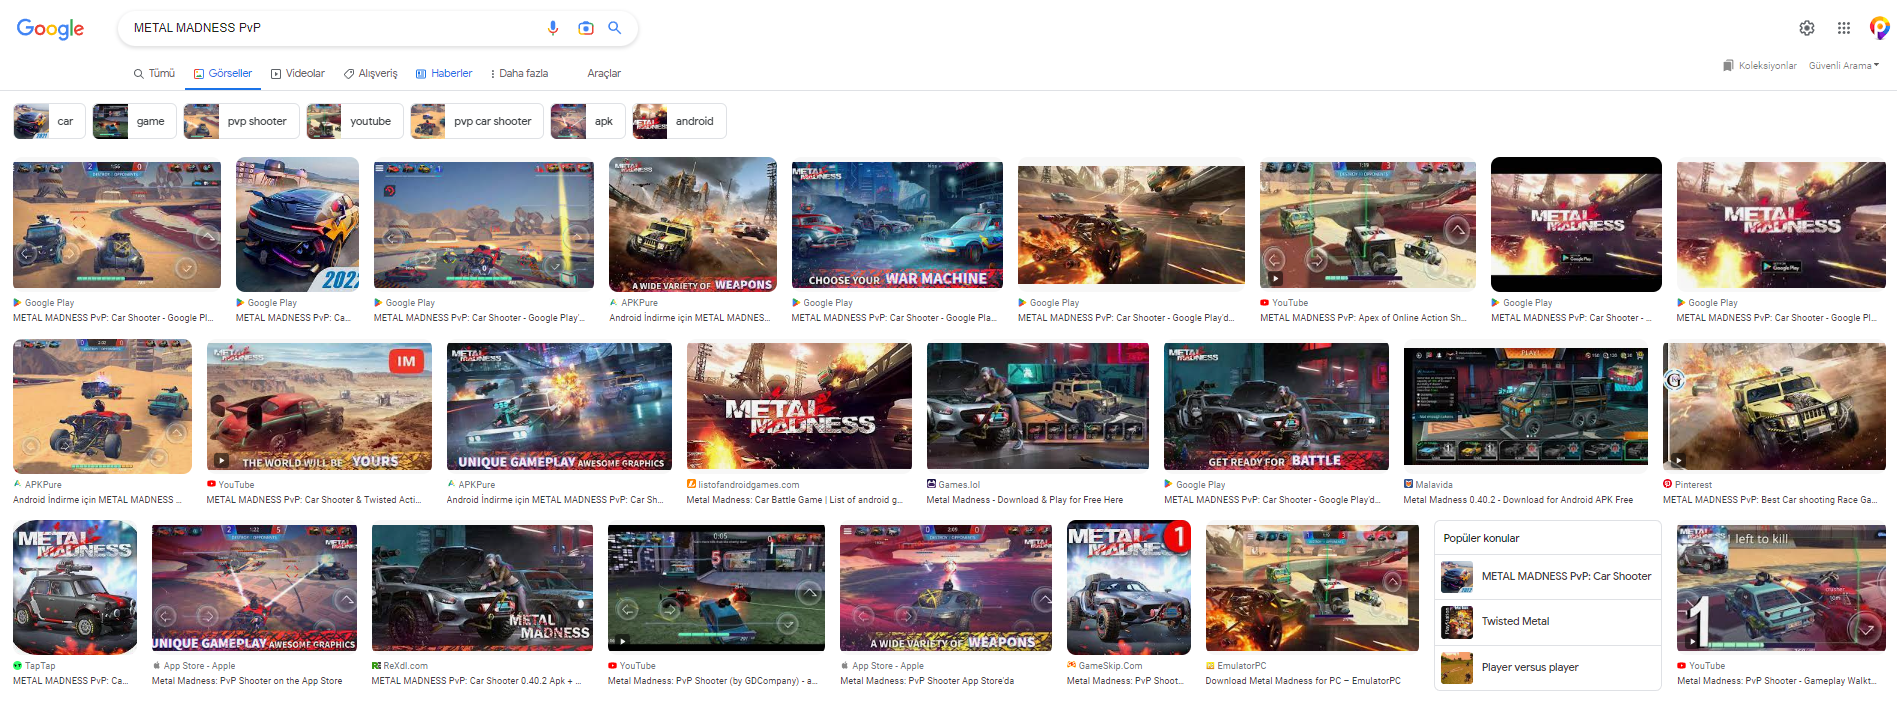Screen dimensions: 1897x706
Task: Start voice search with microphone icon
Action: (553, 28)
